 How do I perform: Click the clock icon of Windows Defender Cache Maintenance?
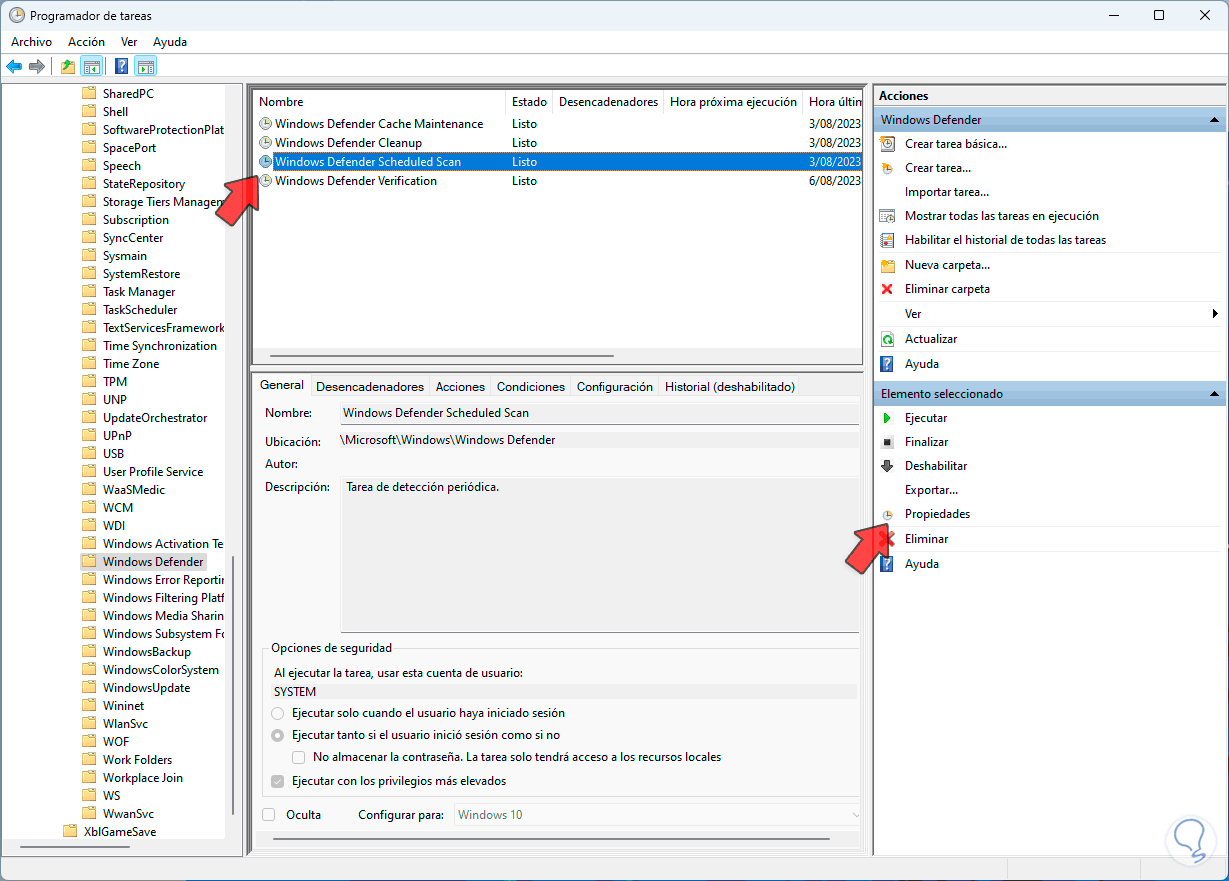265,124
